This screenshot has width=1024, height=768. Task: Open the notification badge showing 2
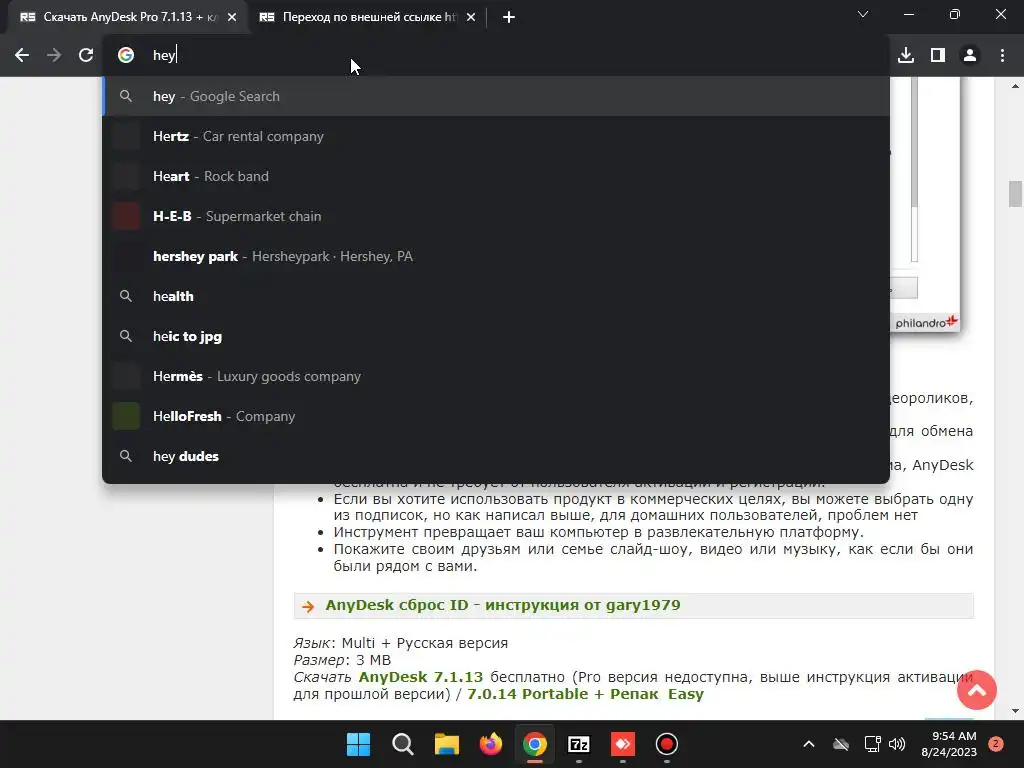click(996, 744)
